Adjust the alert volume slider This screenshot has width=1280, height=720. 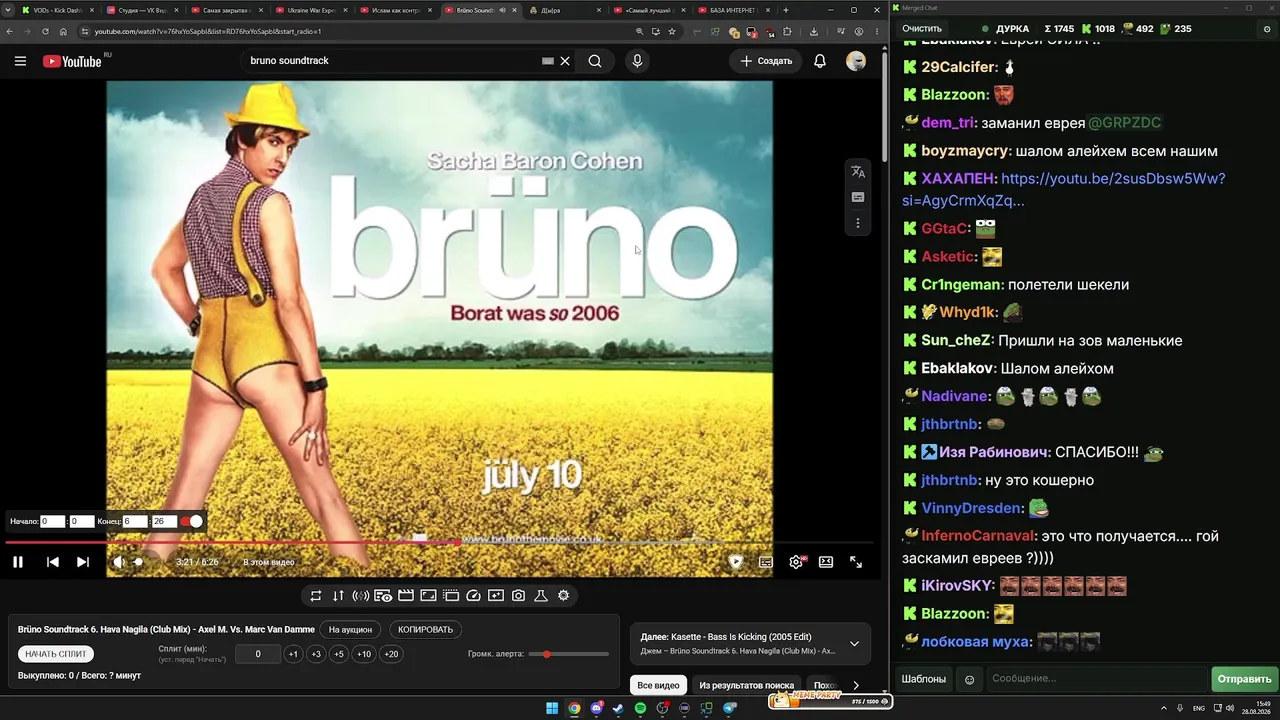[x=569, y=654]
